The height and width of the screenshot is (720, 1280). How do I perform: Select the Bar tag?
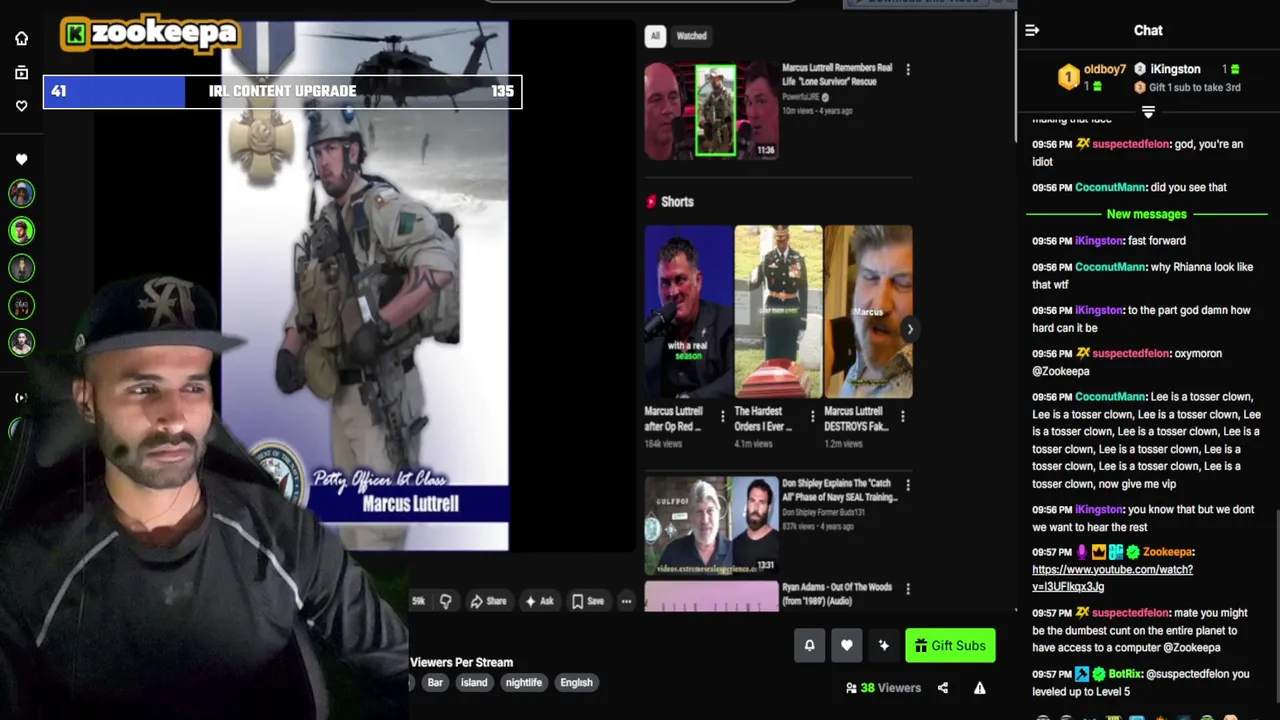[x=435, y=683]
